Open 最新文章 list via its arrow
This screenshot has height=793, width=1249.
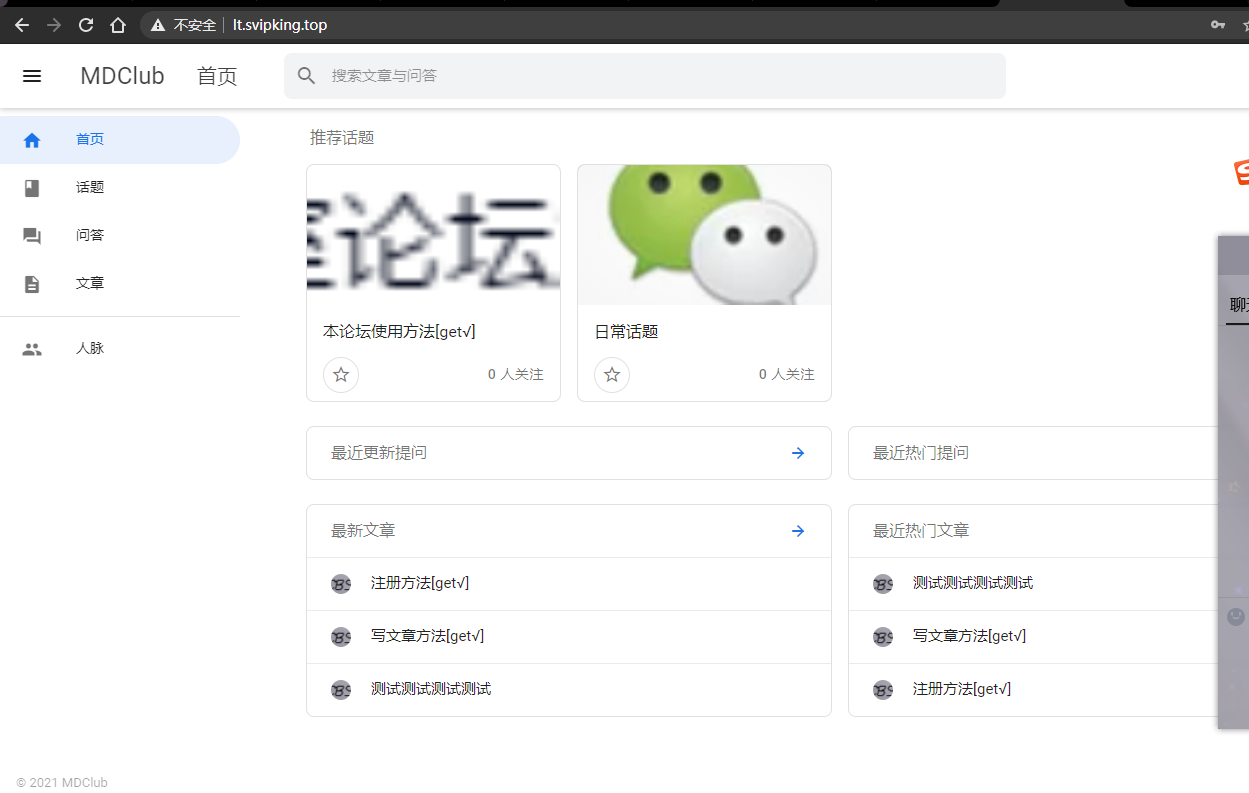(798, 531)
